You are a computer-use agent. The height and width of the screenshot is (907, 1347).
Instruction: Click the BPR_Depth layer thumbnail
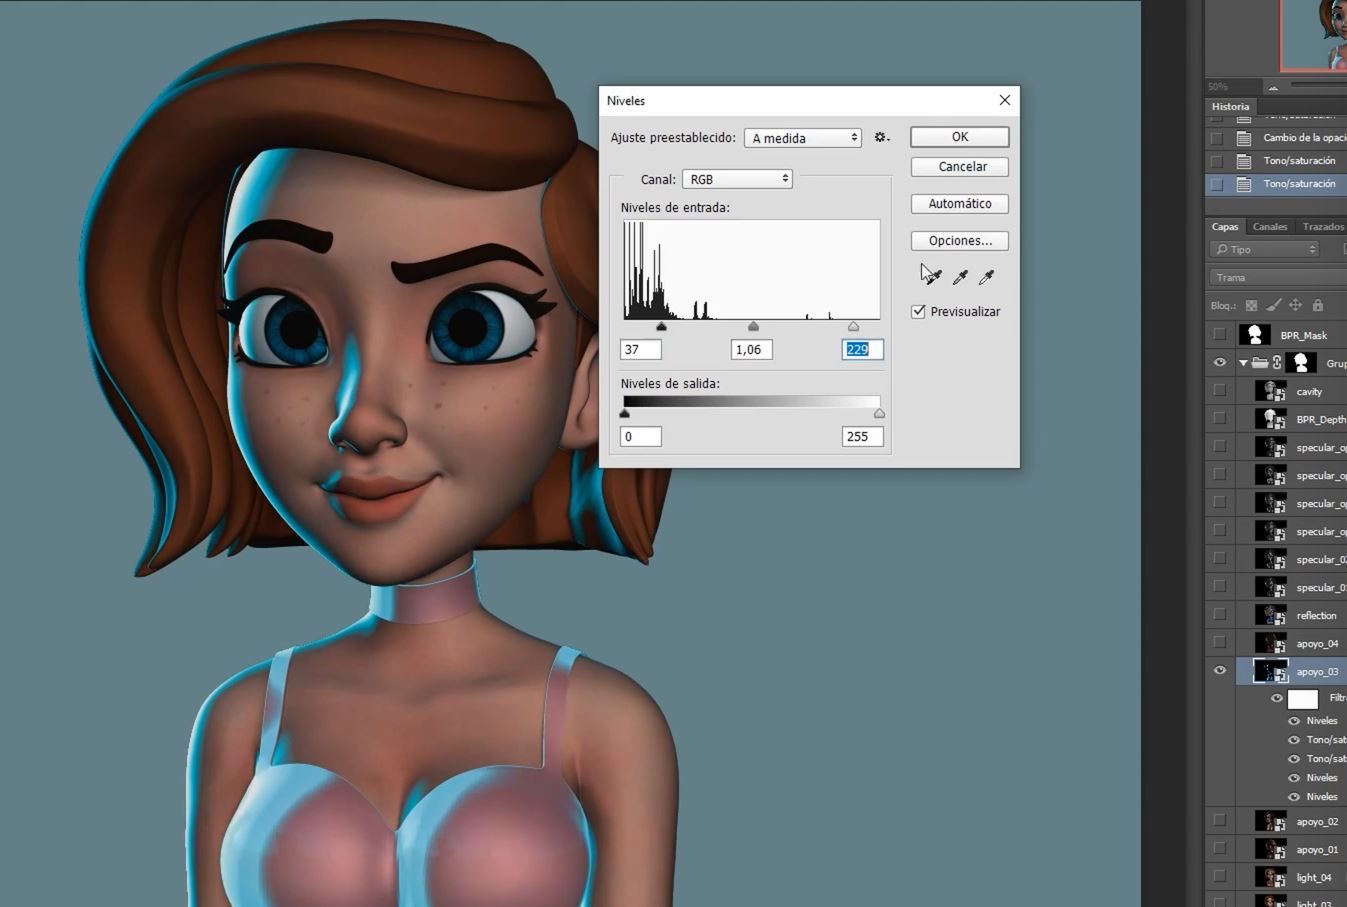1271,419
